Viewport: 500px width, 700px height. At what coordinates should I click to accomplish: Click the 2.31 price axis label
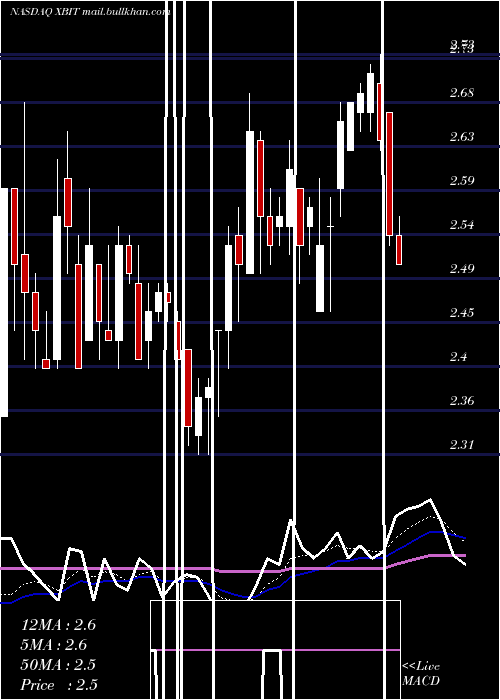coord(462,444)
